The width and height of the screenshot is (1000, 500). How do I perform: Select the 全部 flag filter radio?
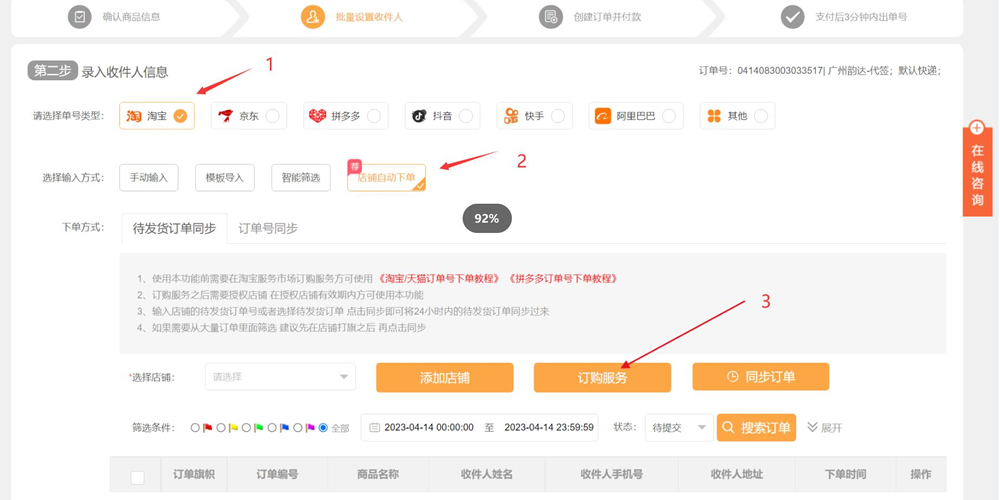point(323,428)
